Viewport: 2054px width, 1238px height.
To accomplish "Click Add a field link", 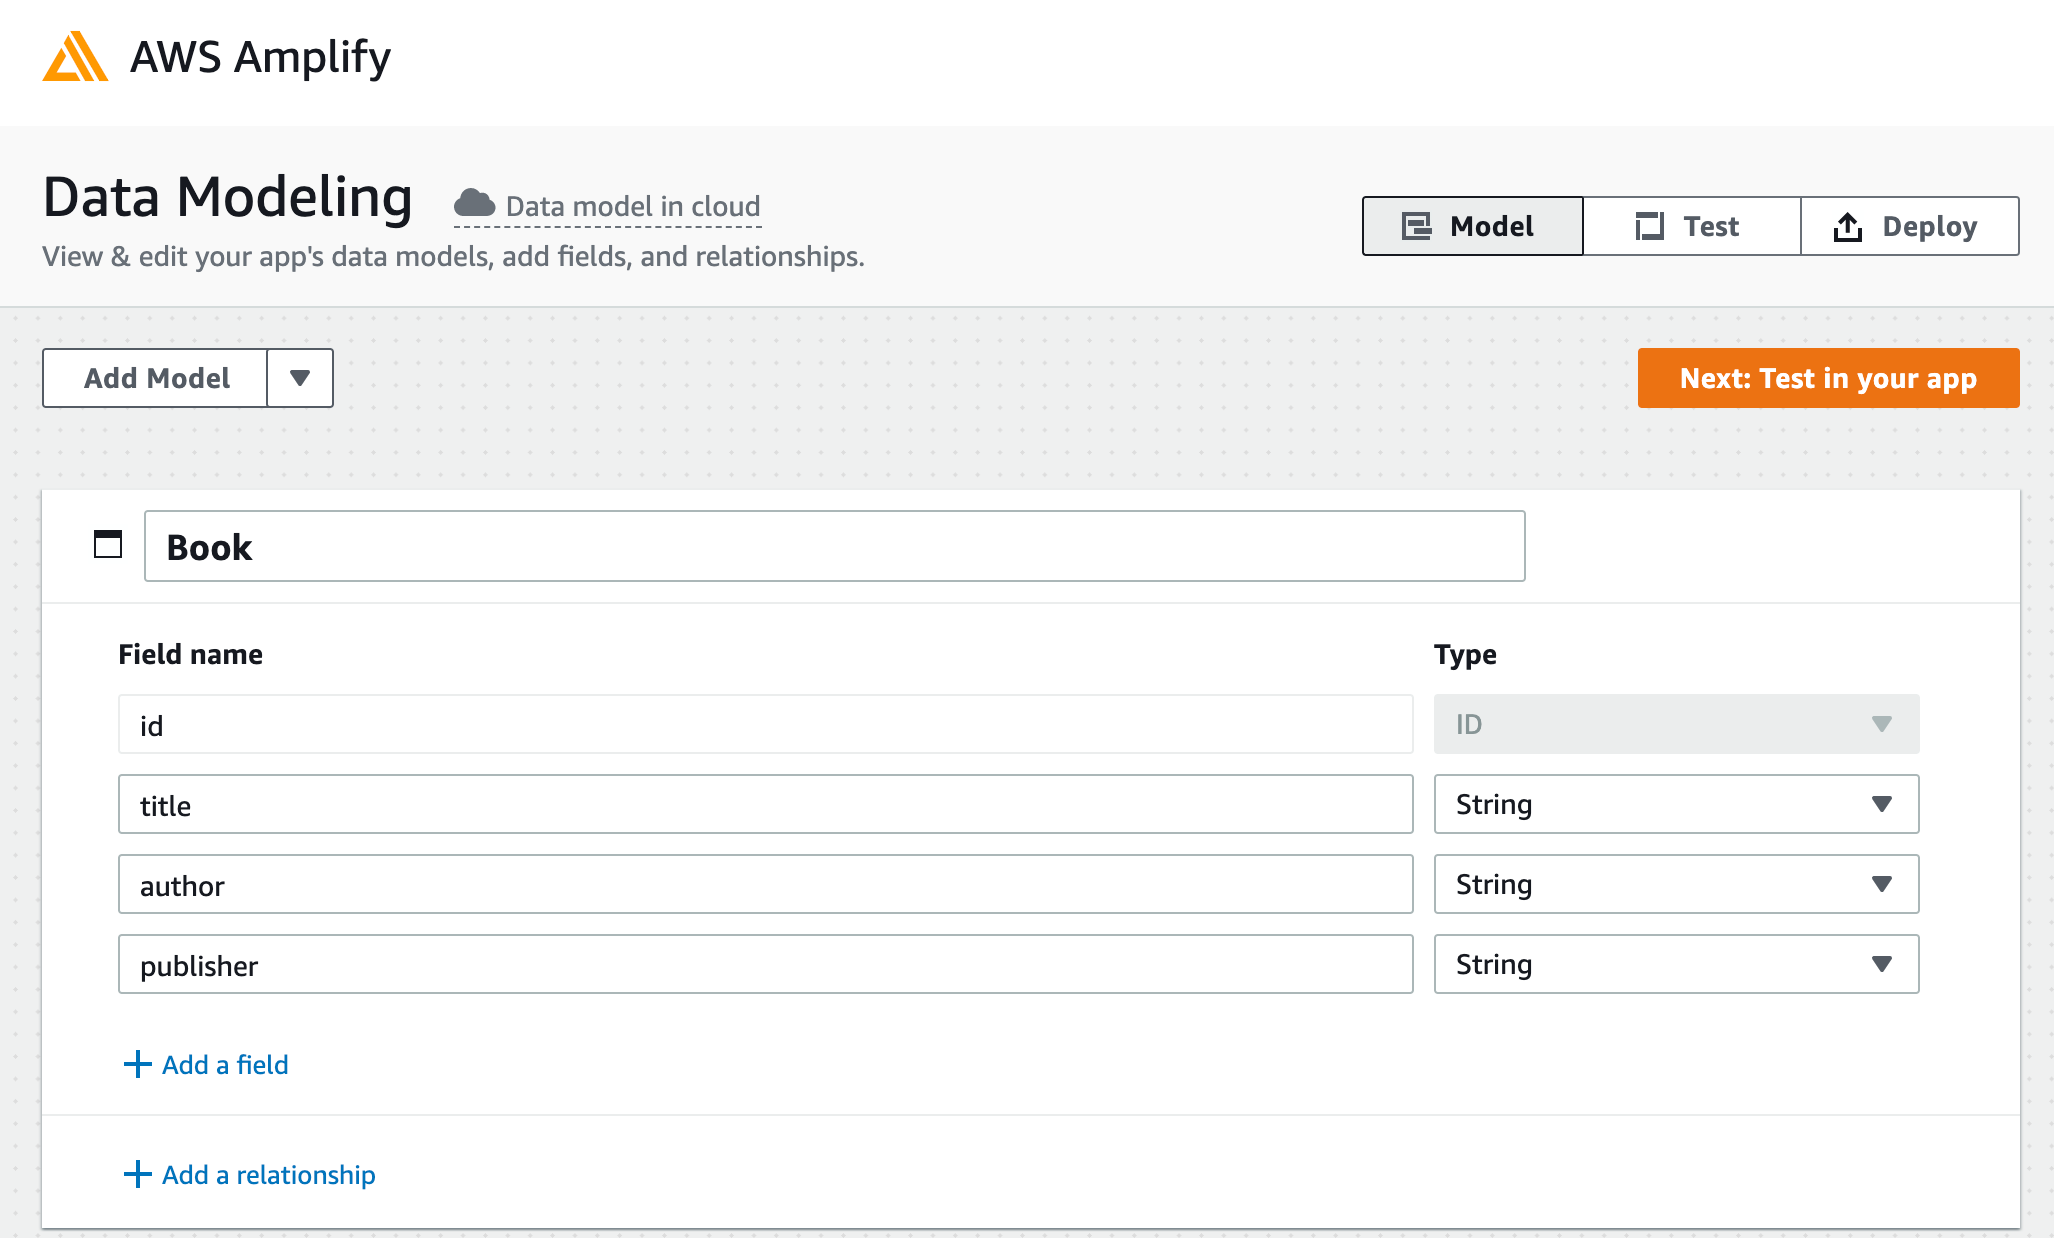I will click(x=206, y=1064).
